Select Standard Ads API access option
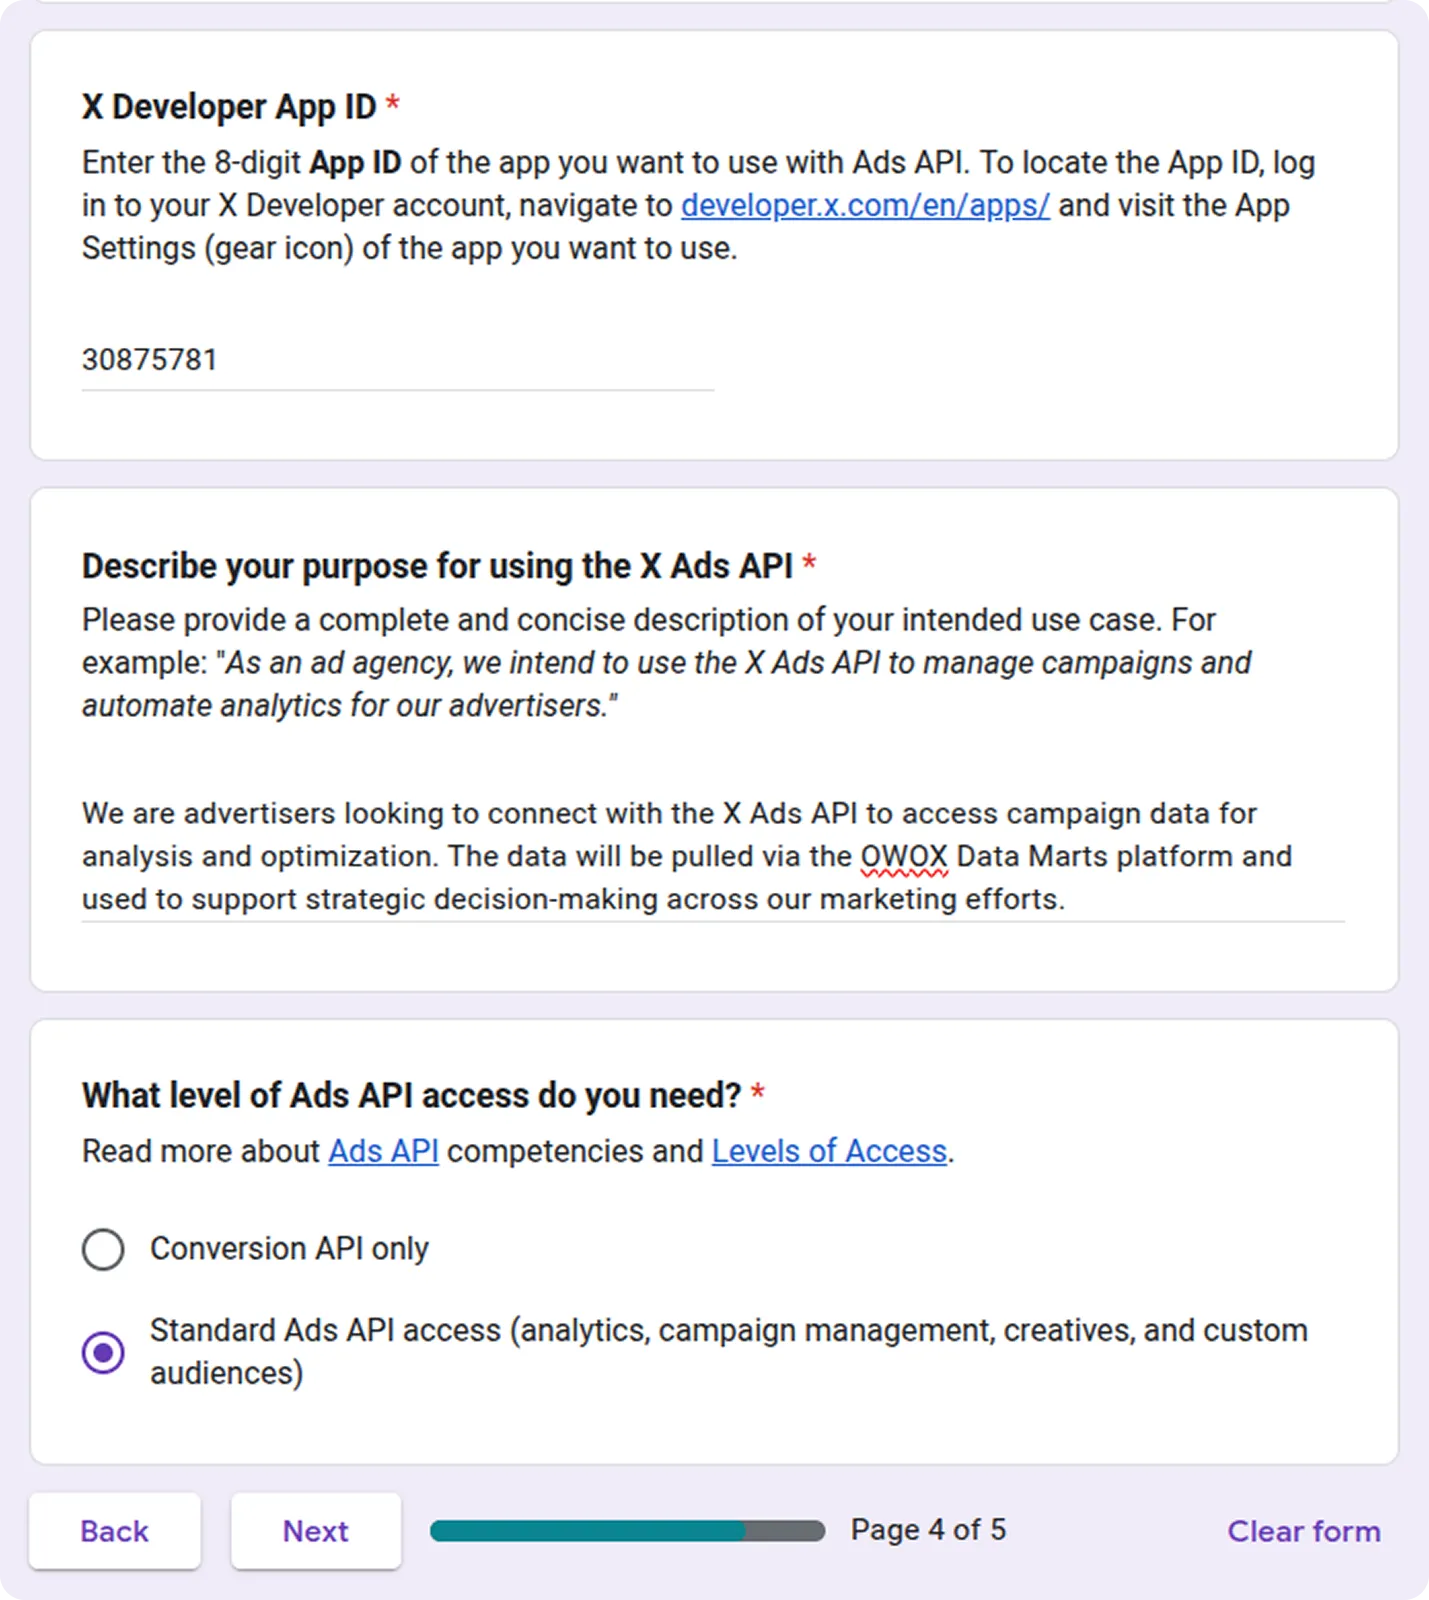 tap(103, 1351)
